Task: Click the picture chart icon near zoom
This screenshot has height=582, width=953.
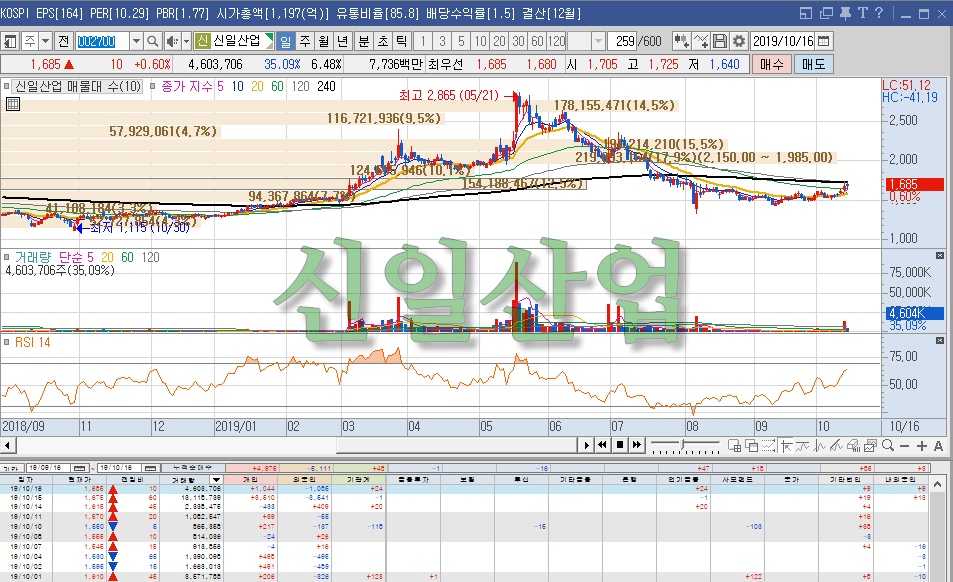Action: tap(870, 446)
